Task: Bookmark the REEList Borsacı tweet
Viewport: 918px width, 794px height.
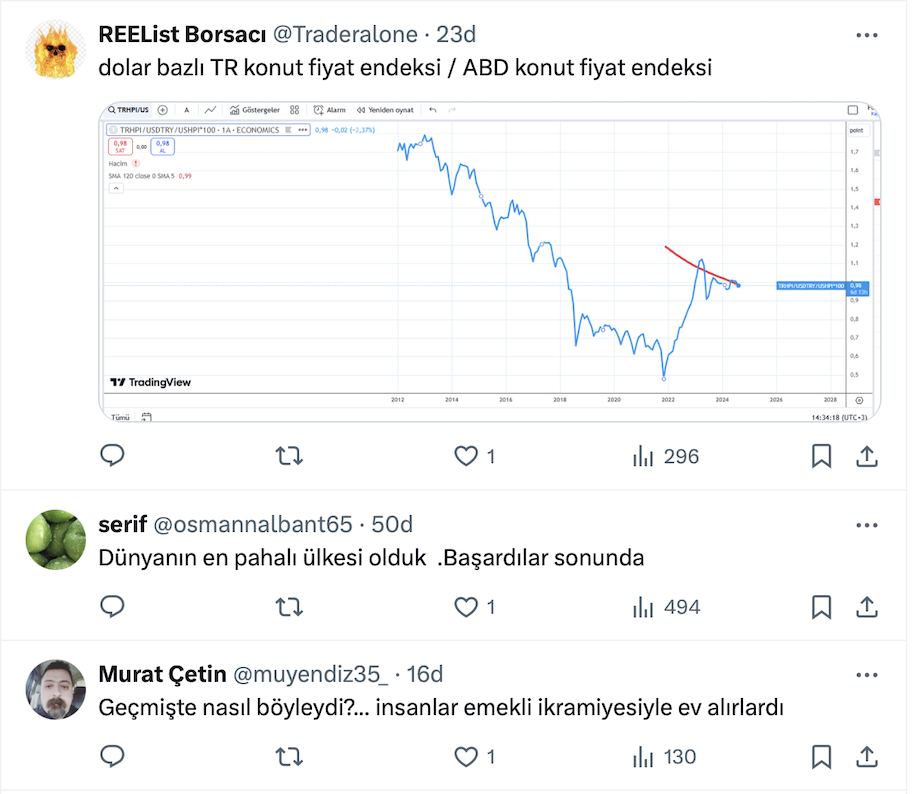Action: (821, 457)
